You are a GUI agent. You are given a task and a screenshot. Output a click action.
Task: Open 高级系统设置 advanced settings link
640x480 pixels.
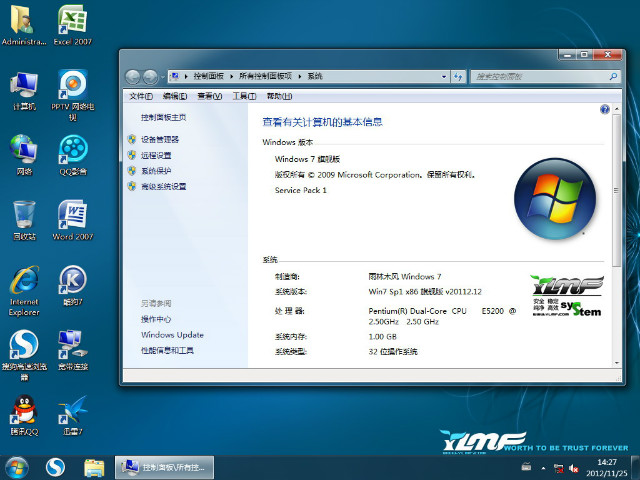click(164, 187)
